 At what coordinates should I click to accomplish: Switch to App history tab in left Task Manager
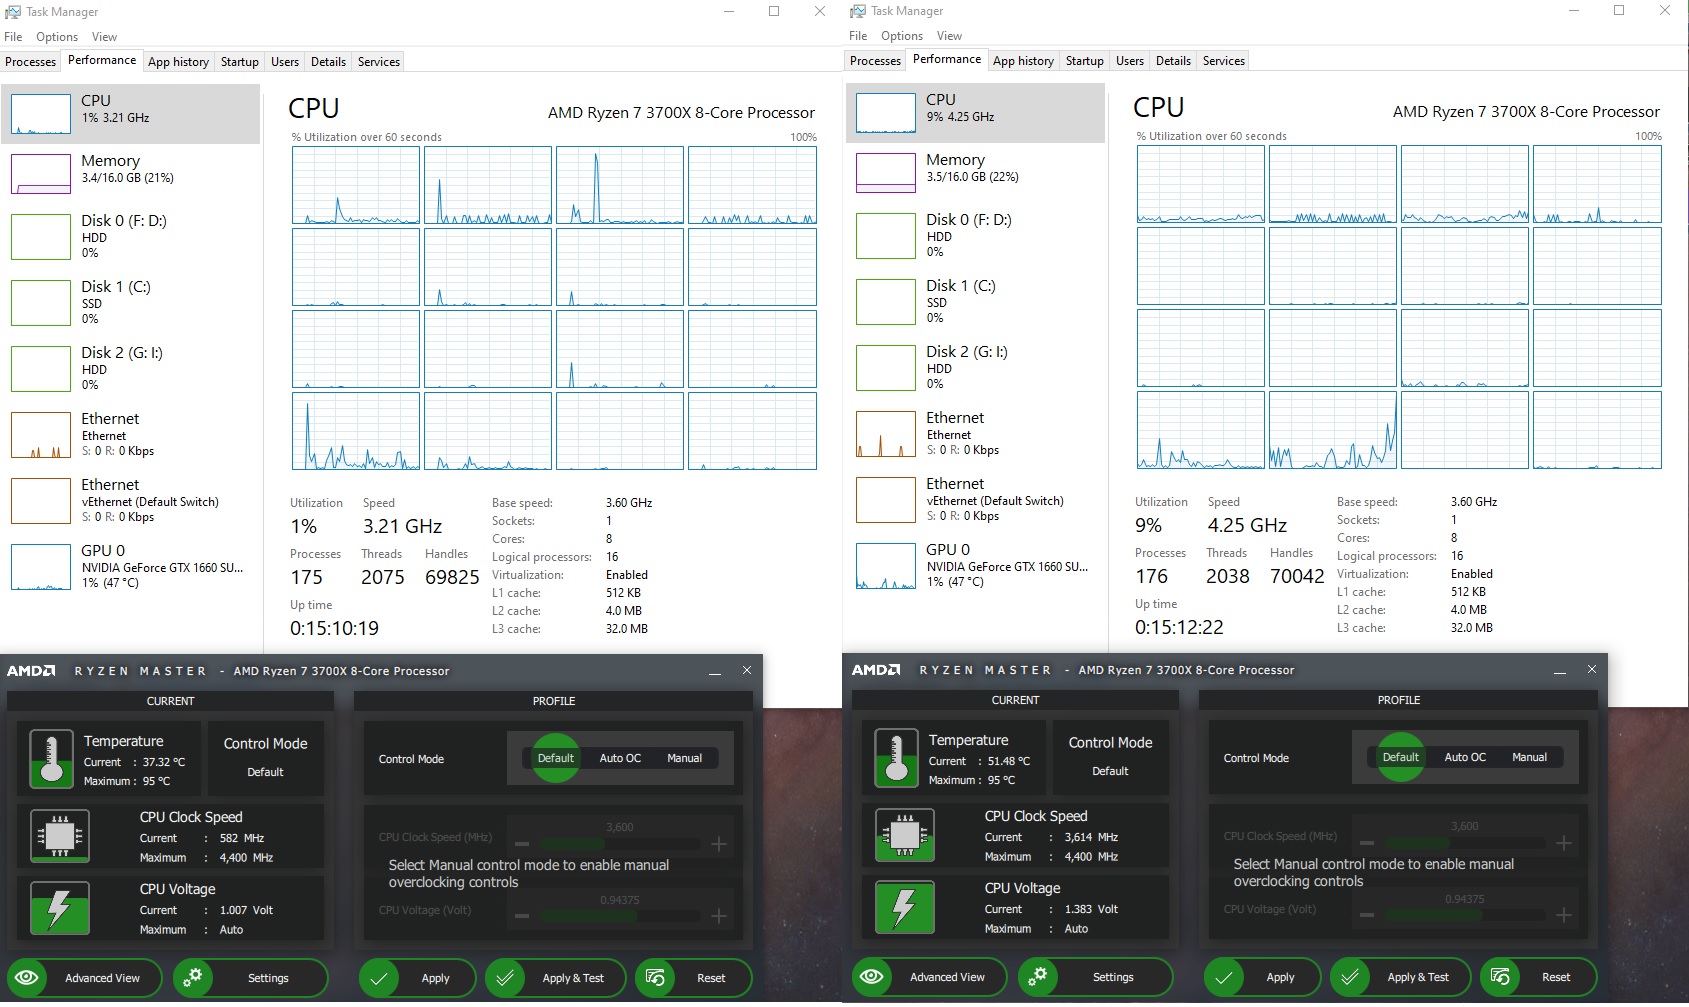178,62
